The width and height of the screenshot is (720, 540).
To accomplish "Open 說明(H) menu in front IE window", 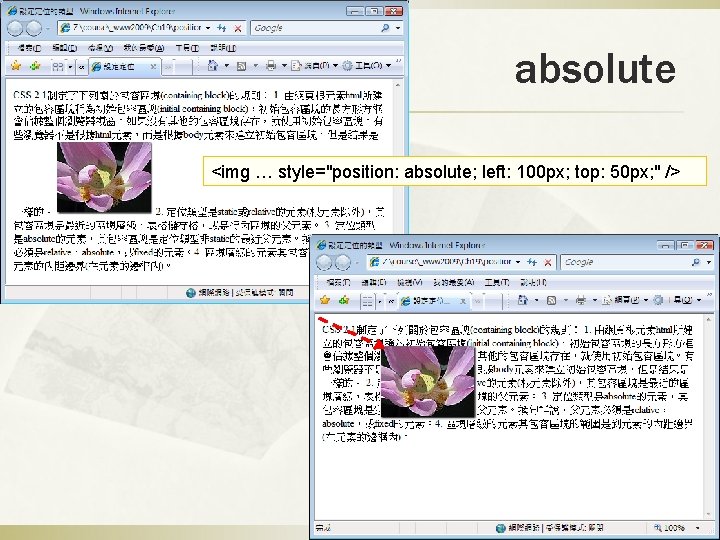I will tap(533, 282).
